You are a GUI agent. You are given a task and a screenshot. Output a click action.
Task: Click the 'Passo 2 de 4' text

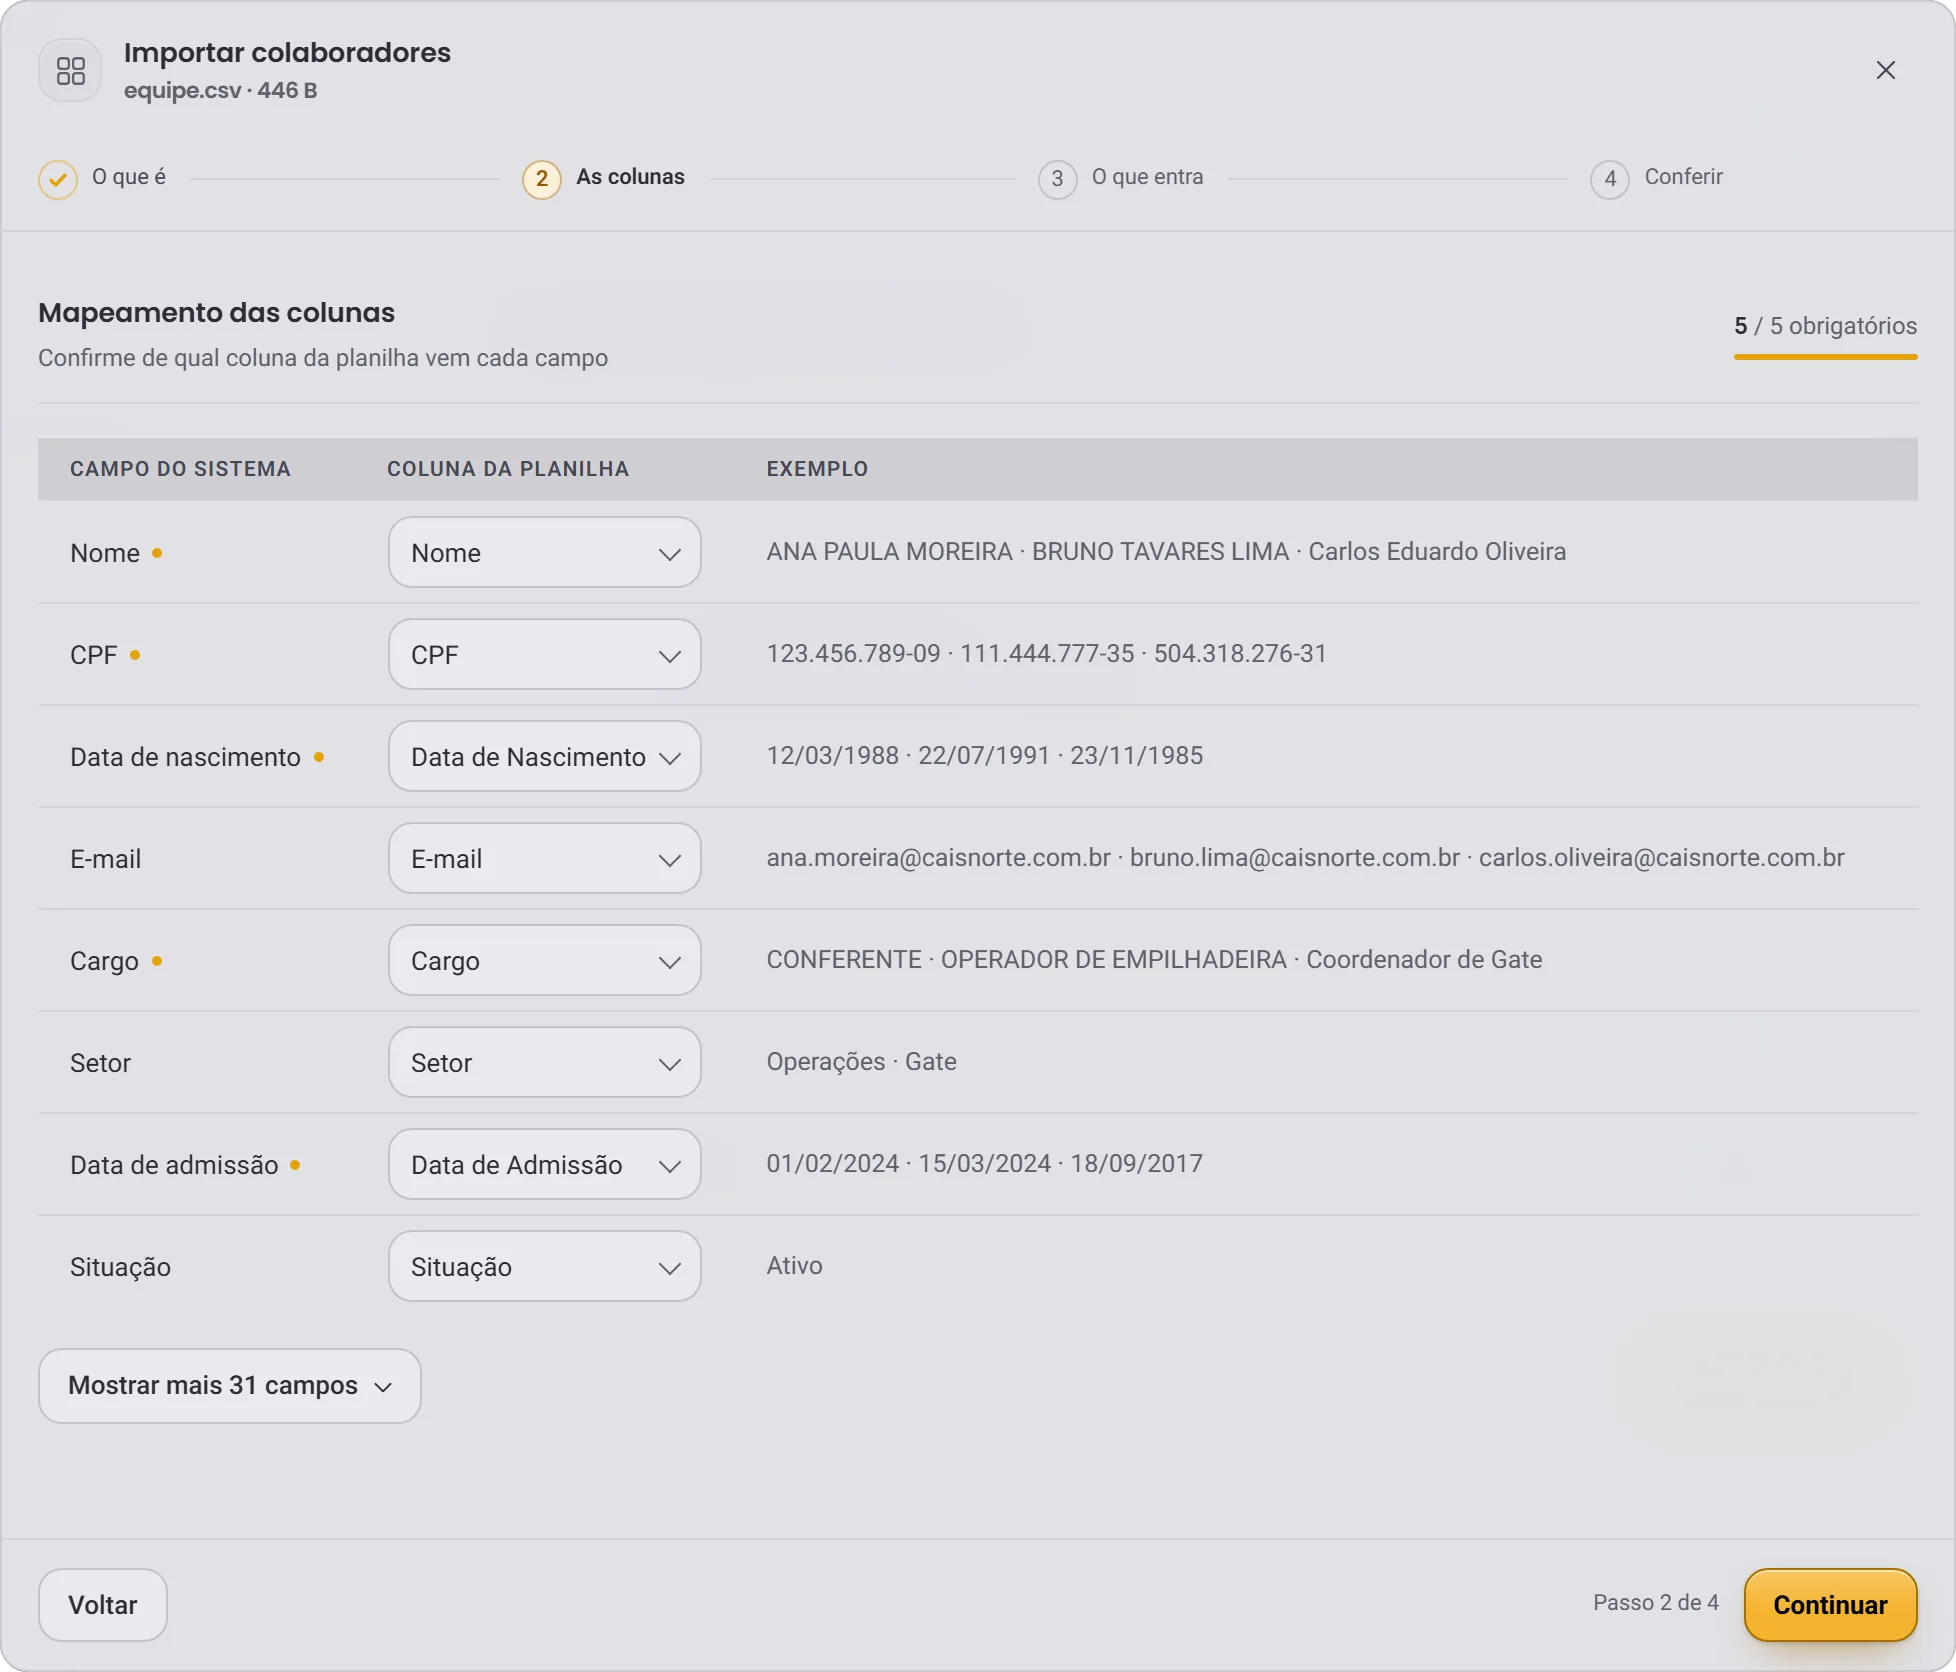(1655, 1603)
